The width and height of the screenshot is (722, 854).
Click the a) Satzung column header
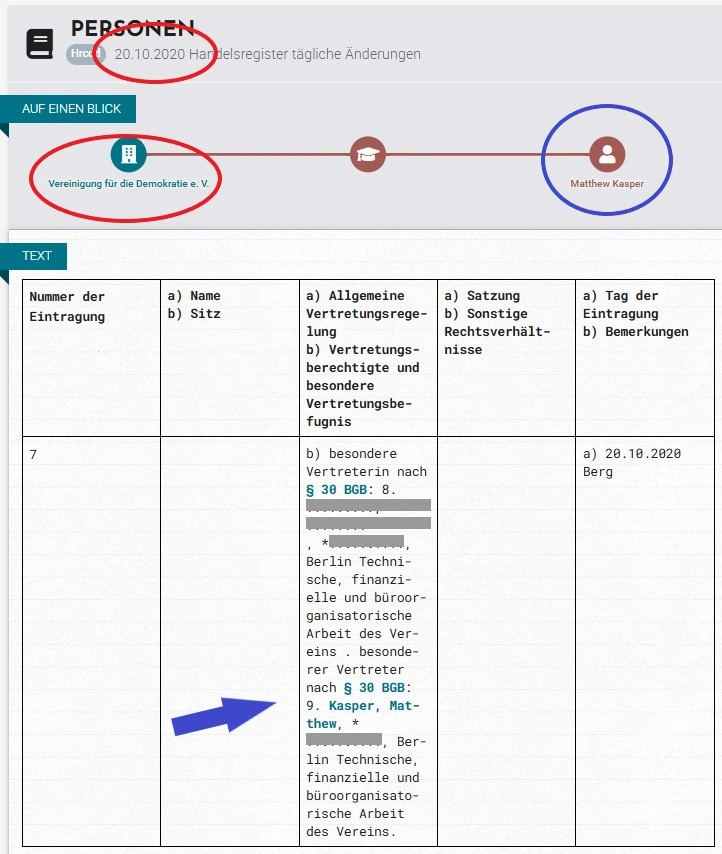pos(506,358)
